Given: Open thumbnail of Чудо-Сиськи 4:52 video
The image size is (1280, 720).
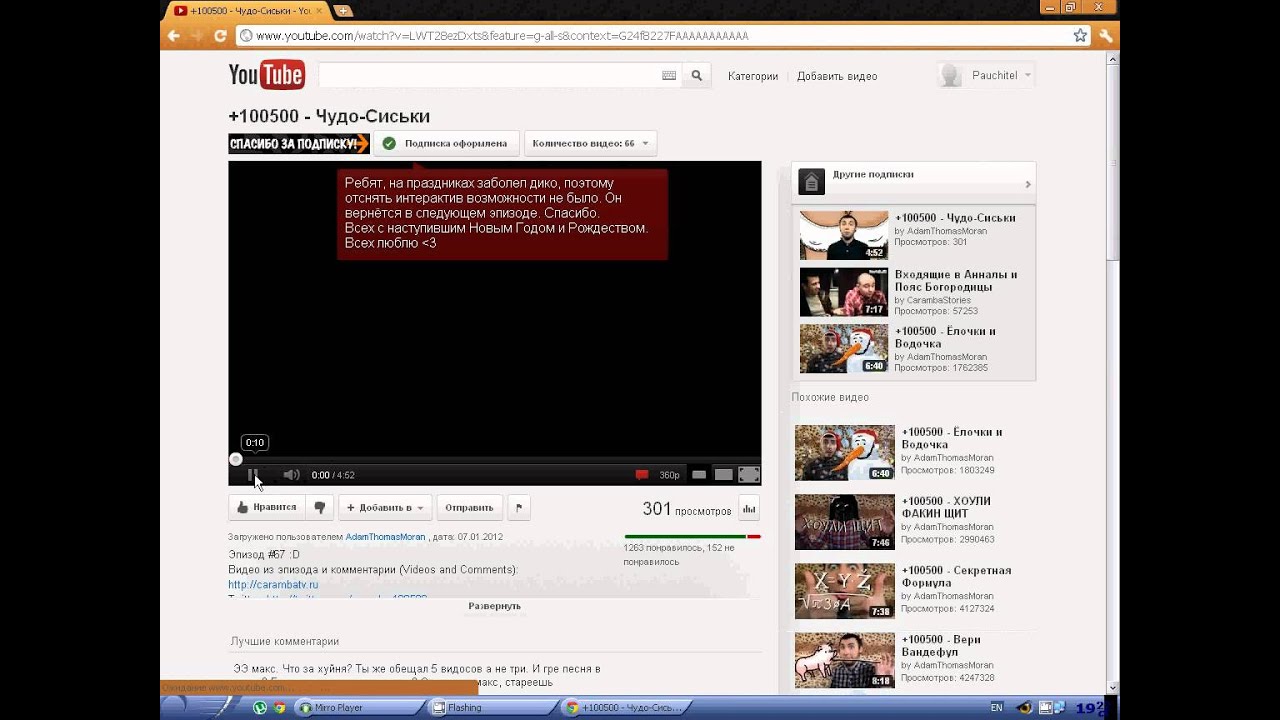Looking at the screenshot, I should click(x=843, y=236).
